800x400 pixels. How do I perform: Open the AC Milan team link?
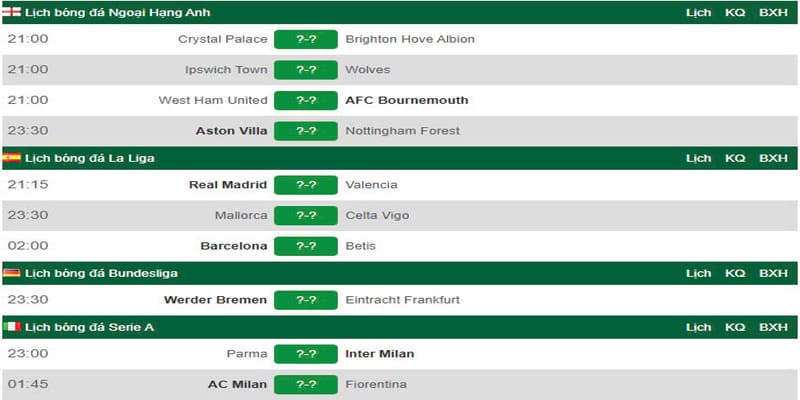pyautogui.click(x=237, y=384)
